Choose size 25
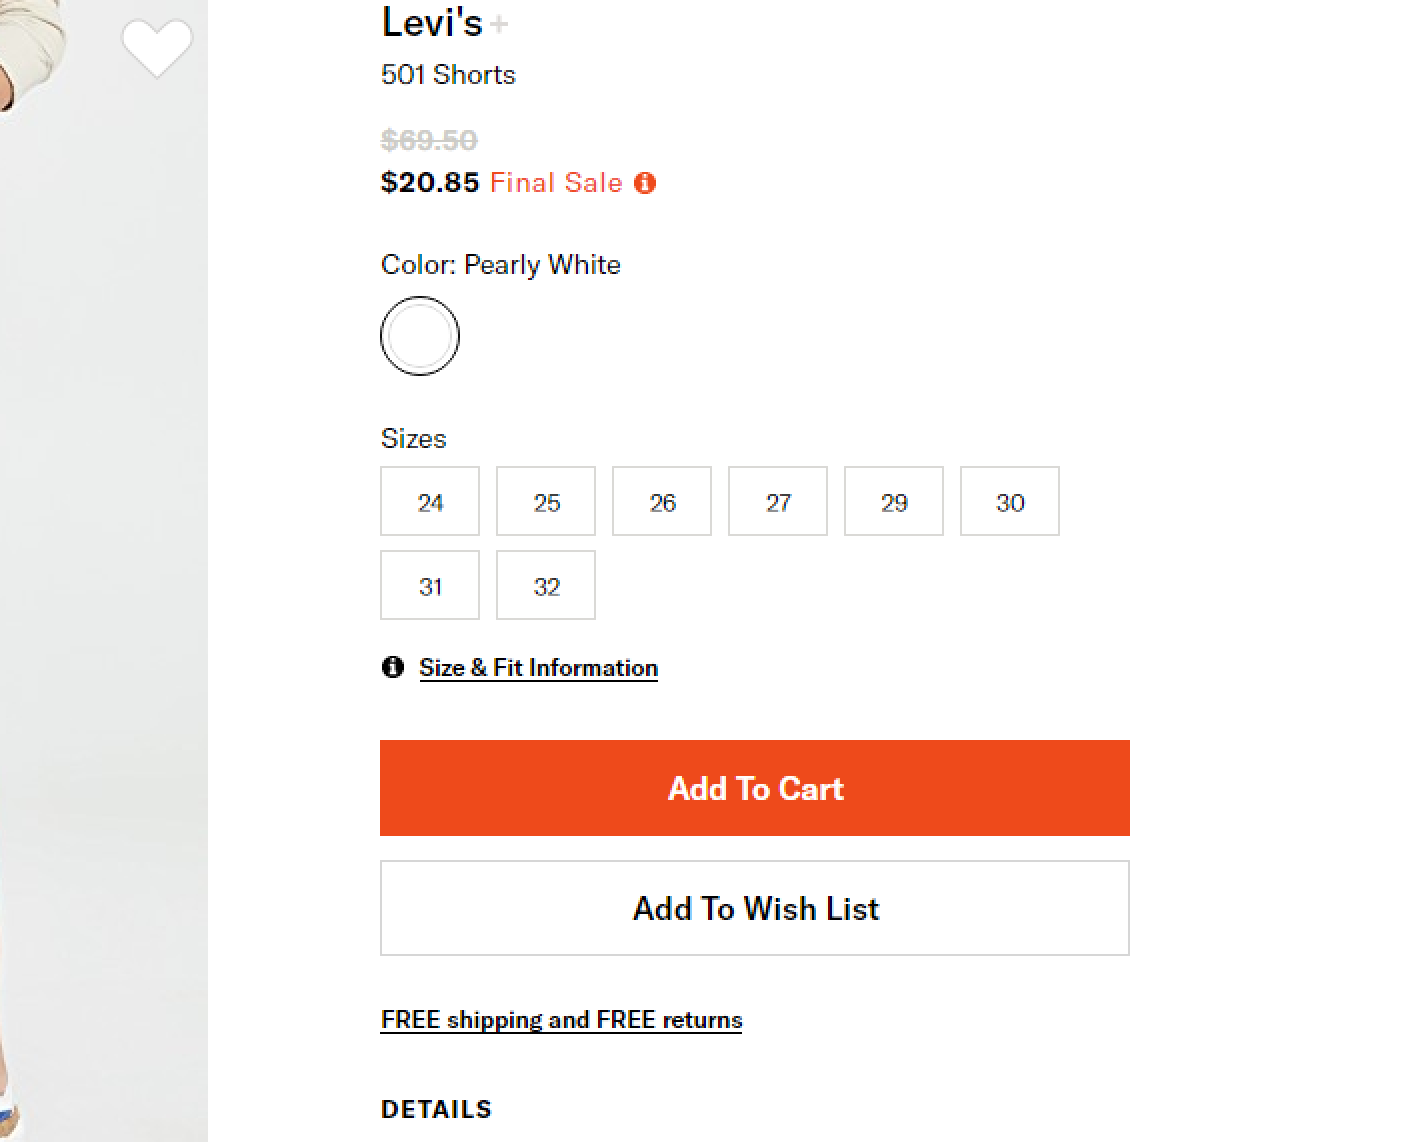1418x1142 pixels. click(x=546, y=502)
